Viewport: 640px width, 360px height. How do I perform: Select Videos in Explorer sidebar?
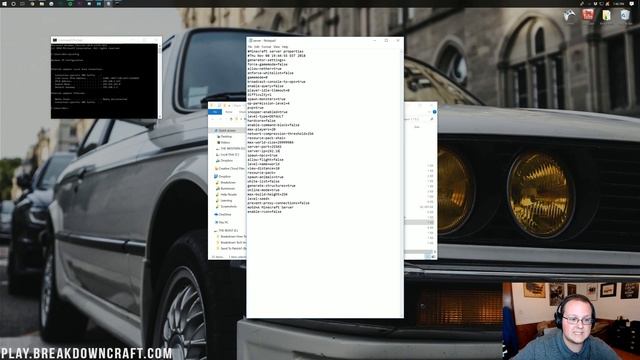point(225,142)
